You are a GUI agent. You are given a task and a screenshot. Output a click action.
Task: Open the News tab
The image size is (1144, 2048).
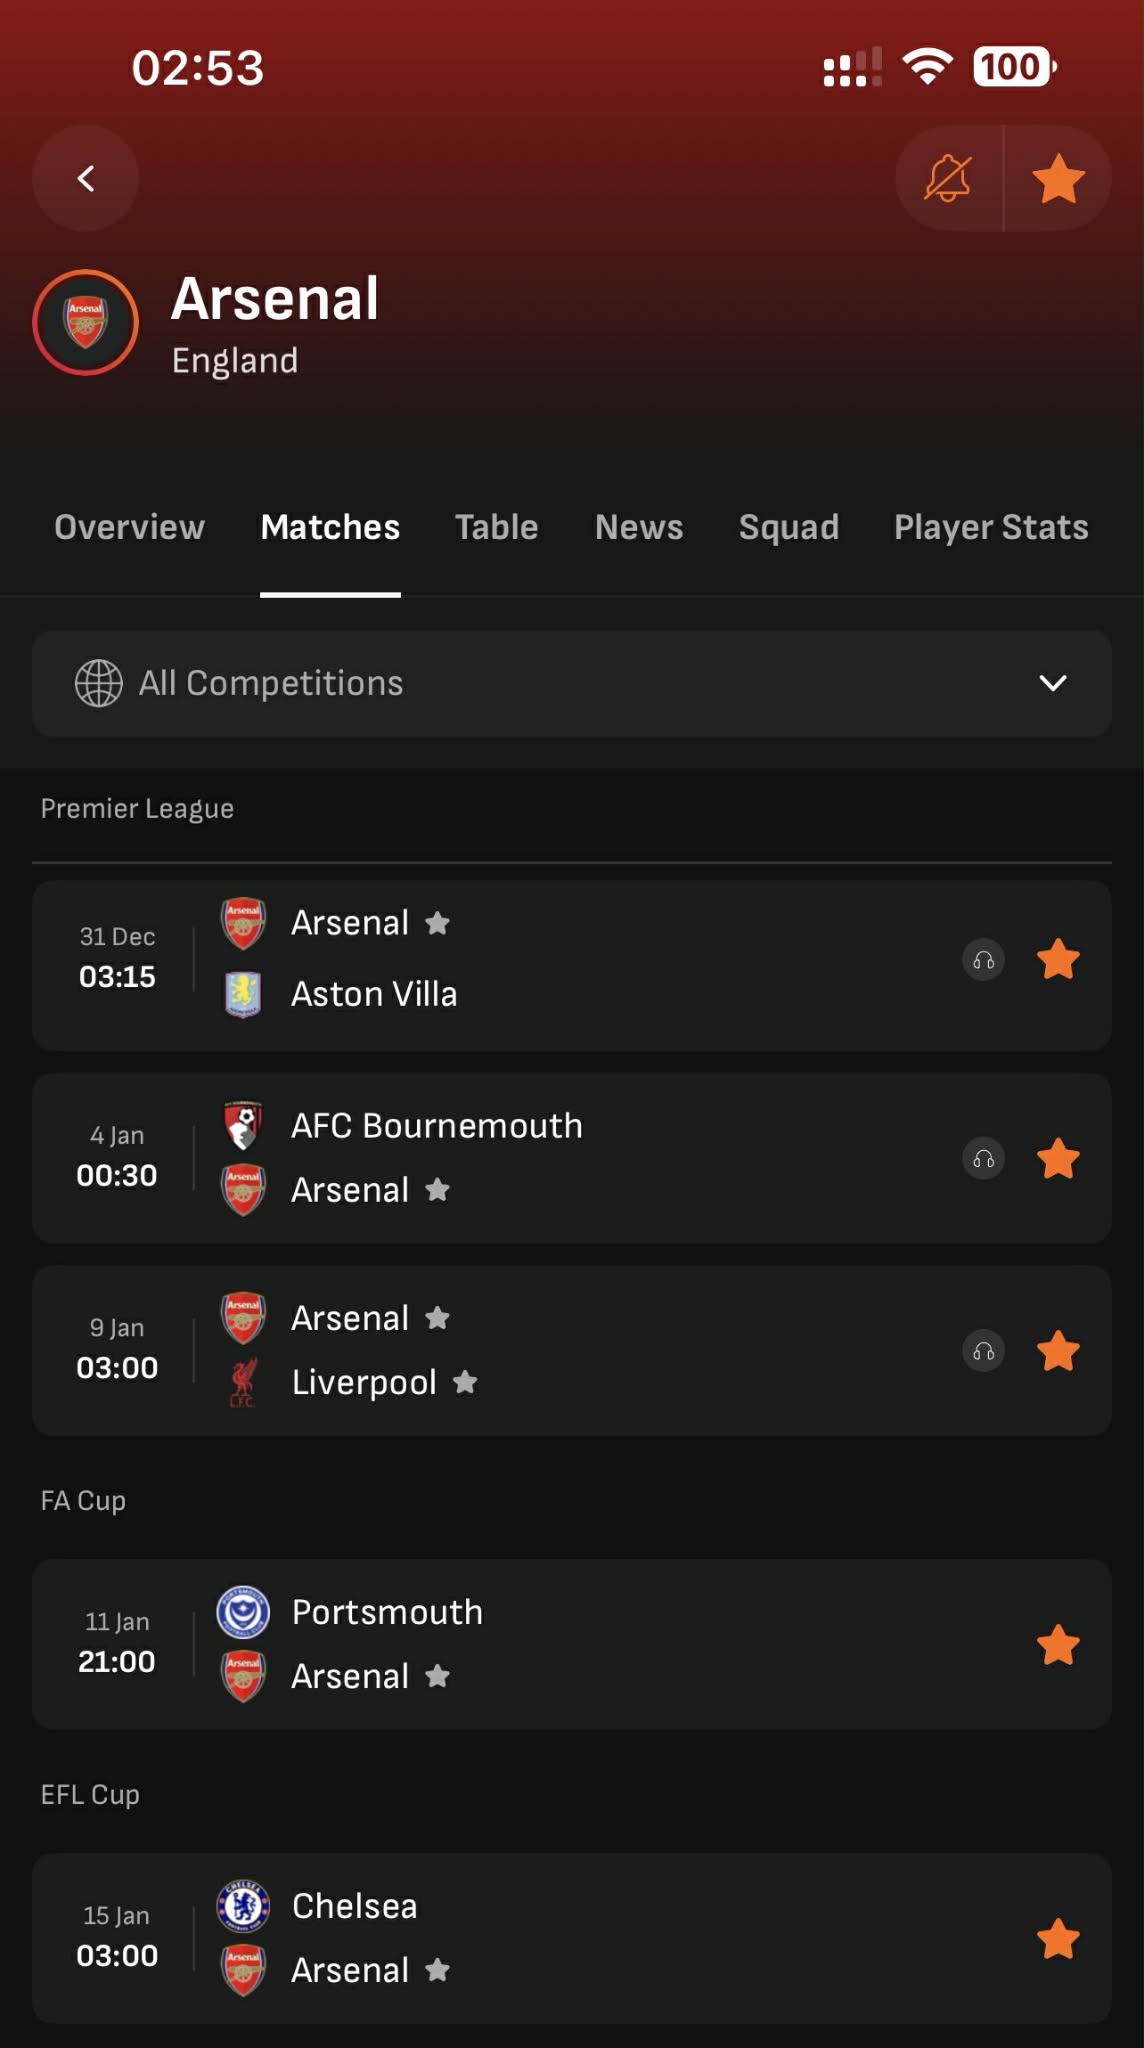click(639, 528)
